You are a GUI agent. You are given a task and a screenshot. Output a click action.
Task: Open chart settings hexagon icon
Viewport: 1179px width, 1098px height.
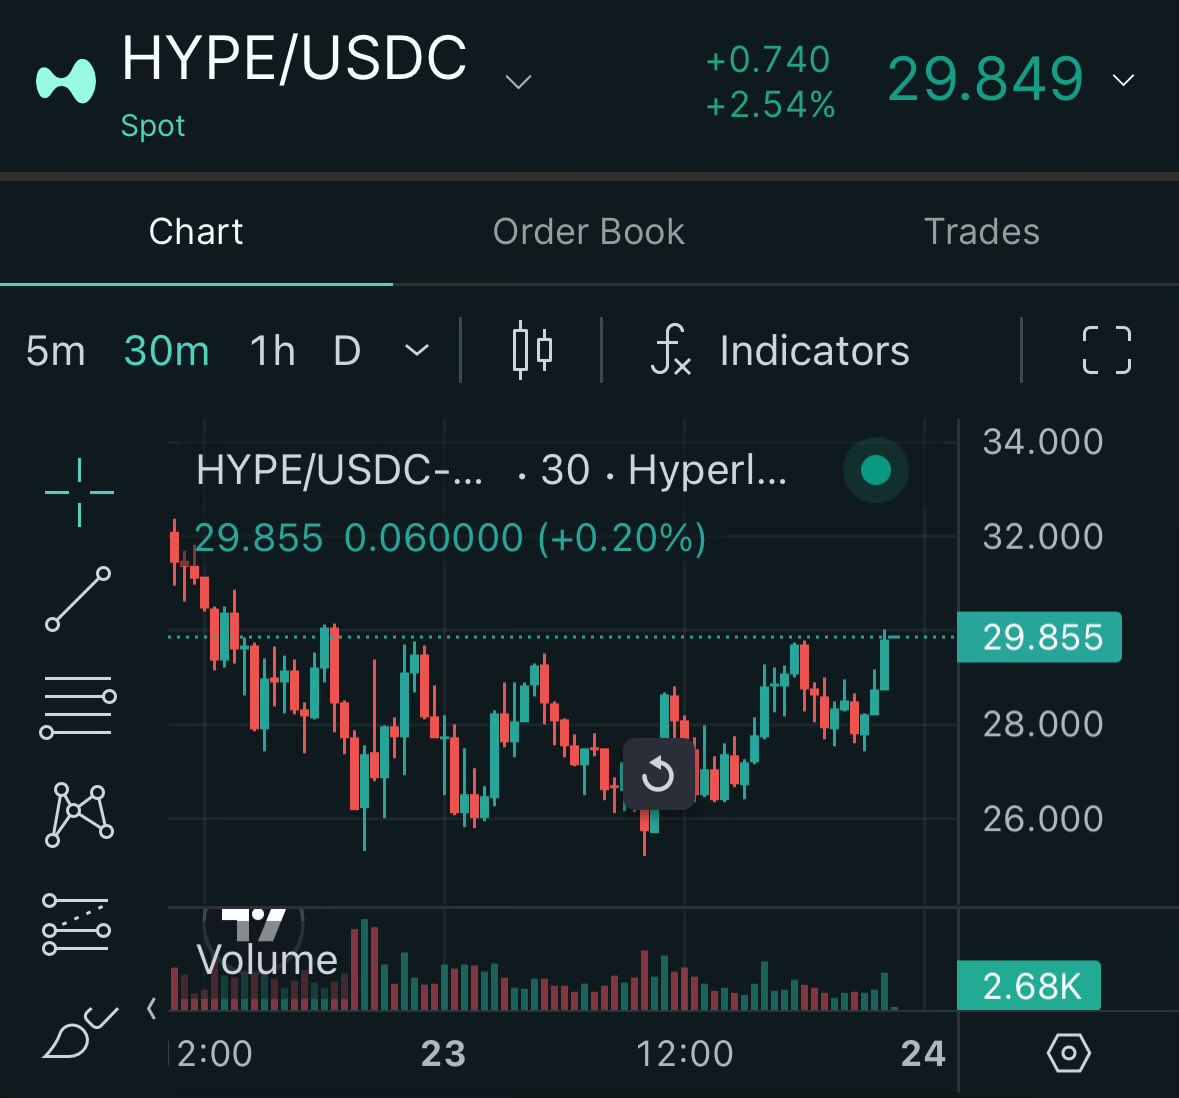(1068, 1053)
